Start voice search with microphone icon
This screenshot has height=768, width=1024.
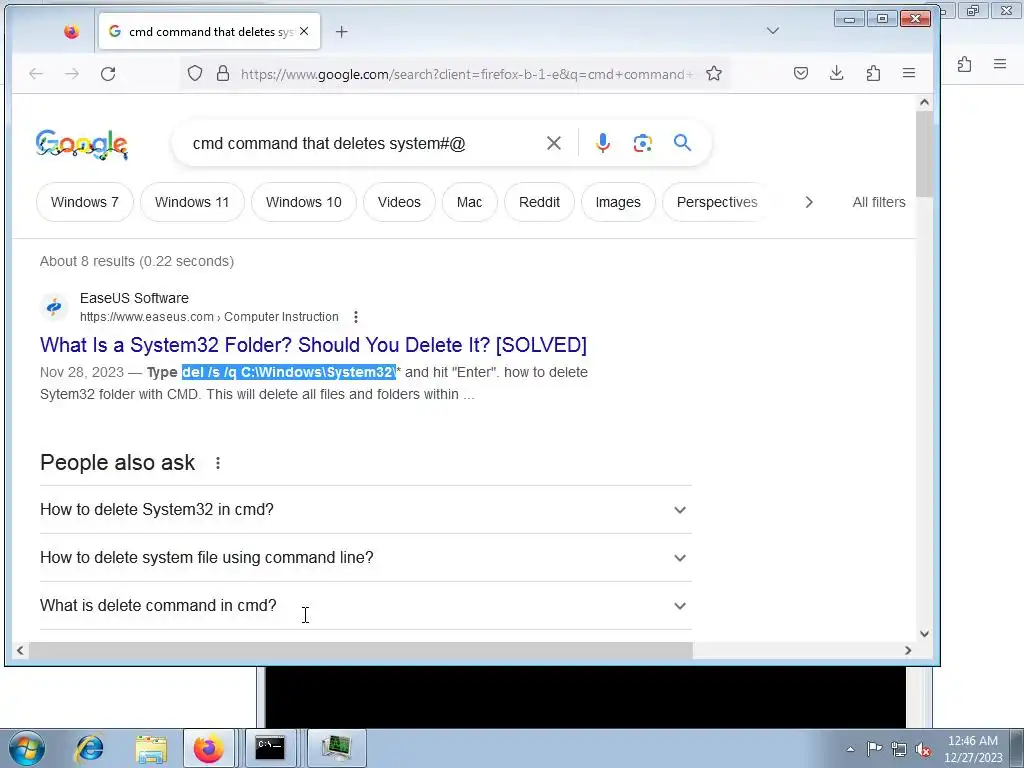point(603,143)
